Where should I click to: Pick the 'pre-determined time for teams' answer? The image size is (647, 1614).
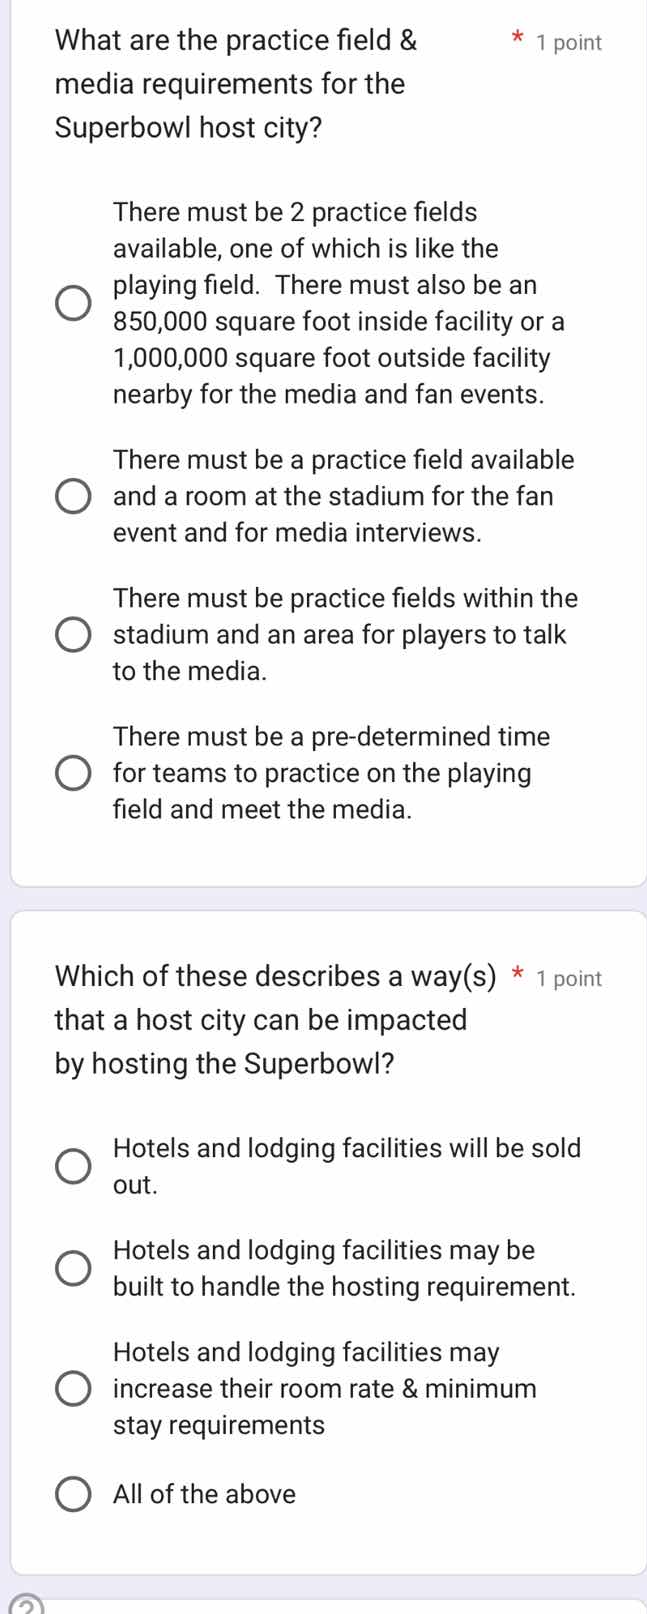coord(71,772)
